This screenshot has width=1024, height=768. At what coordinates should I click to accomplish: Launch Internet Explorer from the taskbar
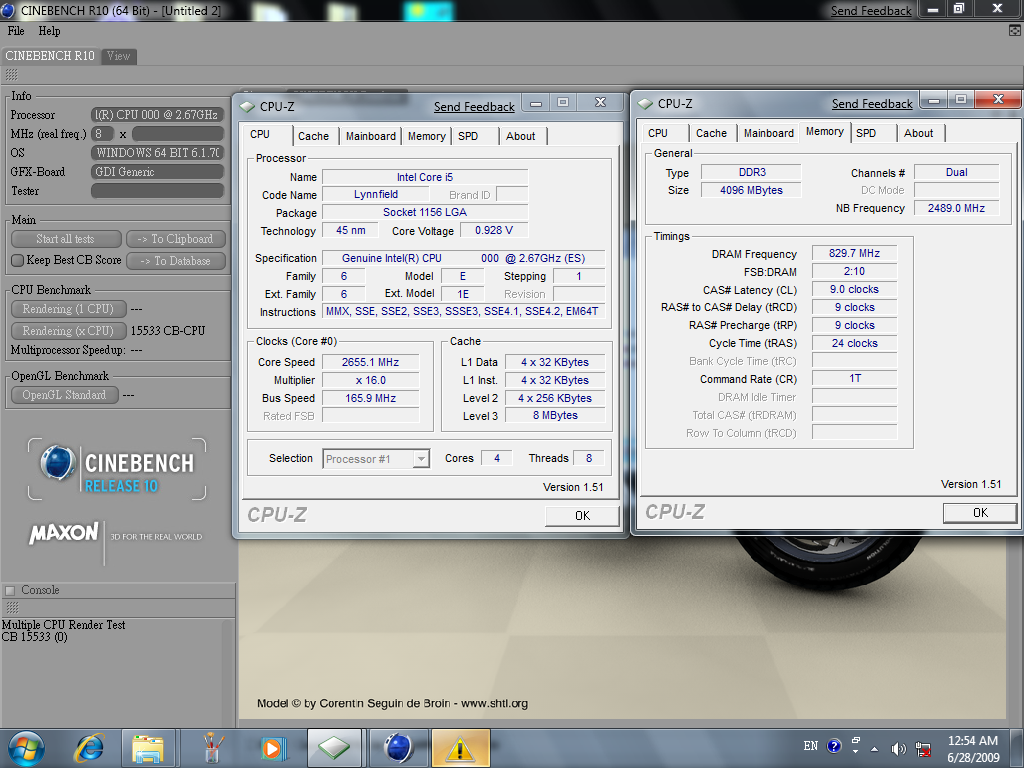click(89, 748)
